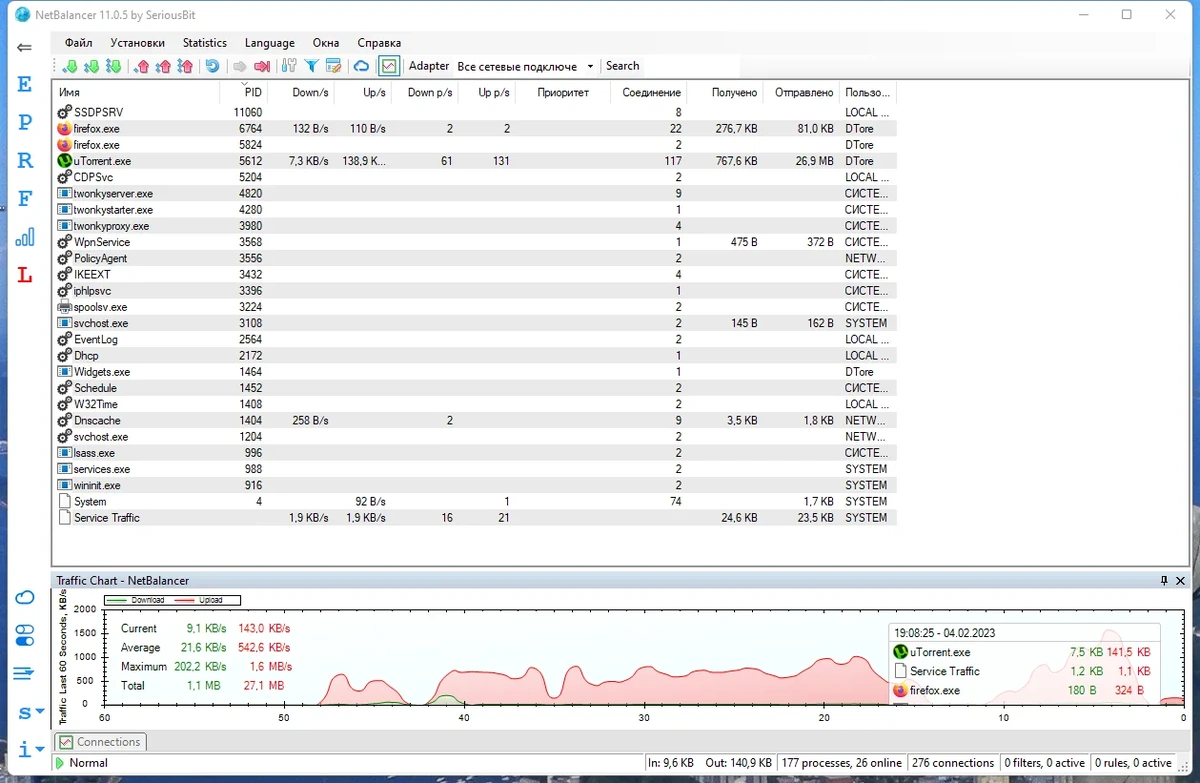Click the double green download priority arrows

pyautogui.click(x=92, y=66)
